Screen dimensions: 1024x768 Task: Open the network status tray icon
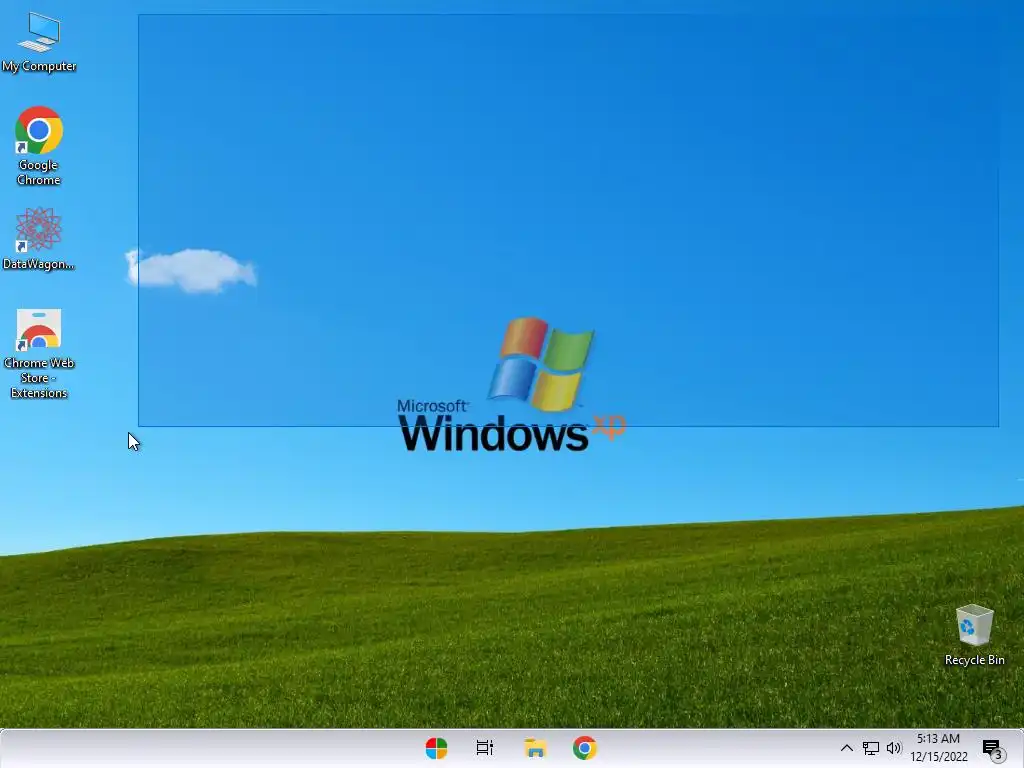(871, 748)
